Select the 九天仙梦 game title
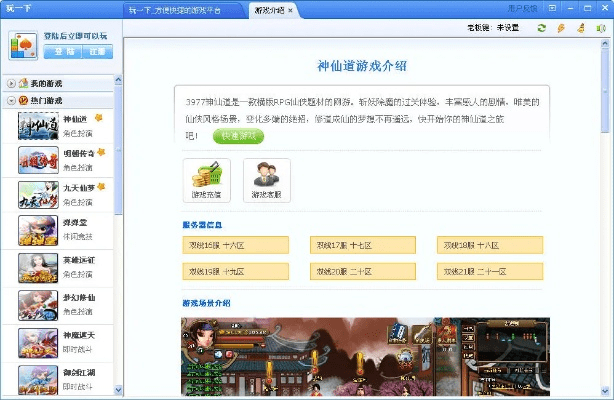Image resolution: width=614 pixels, height=400 pixels. pyautogui.click(x=79, y=188)
